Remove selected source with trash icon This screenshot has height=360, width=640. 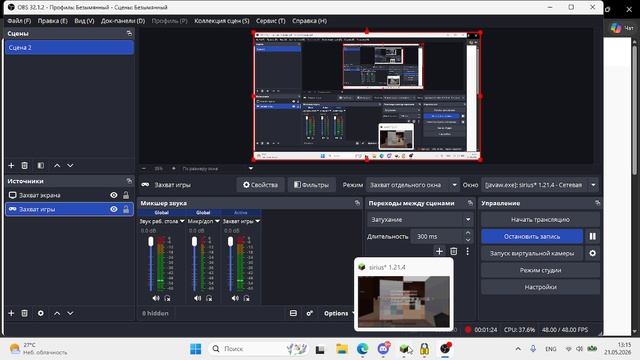coord(24,313)
